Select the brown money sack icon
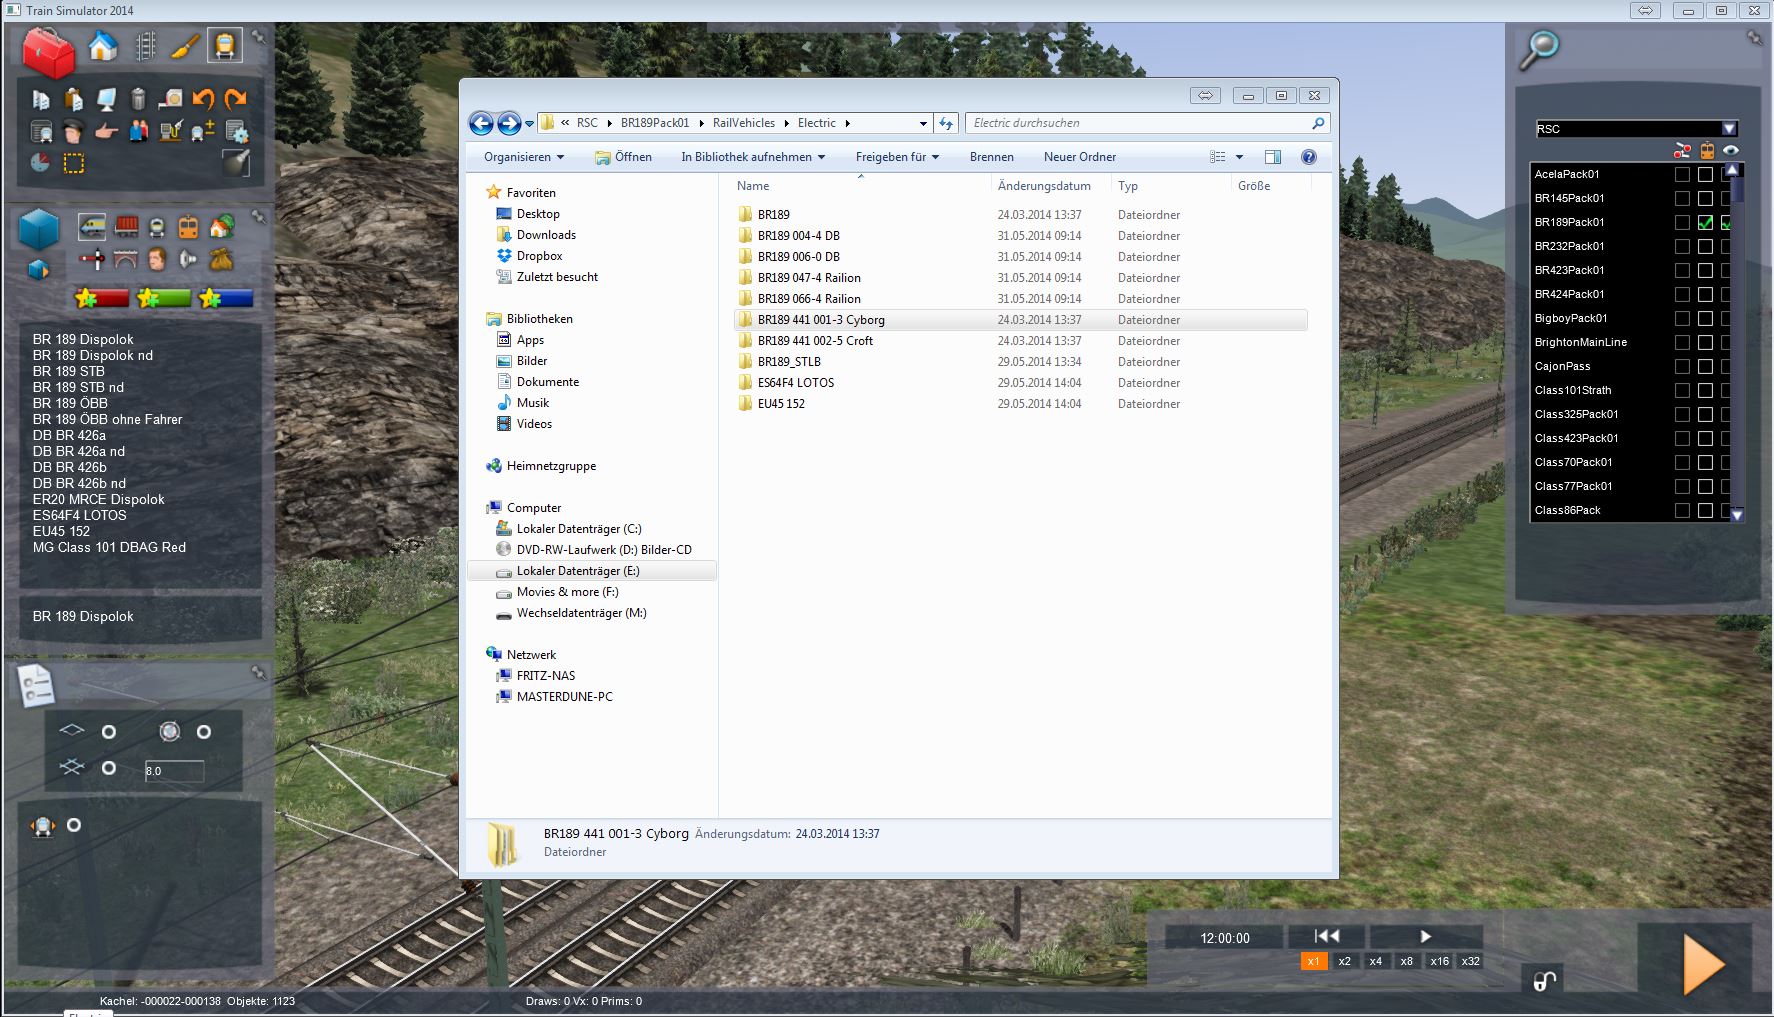 pyautogui.click(x=221, y=260)
